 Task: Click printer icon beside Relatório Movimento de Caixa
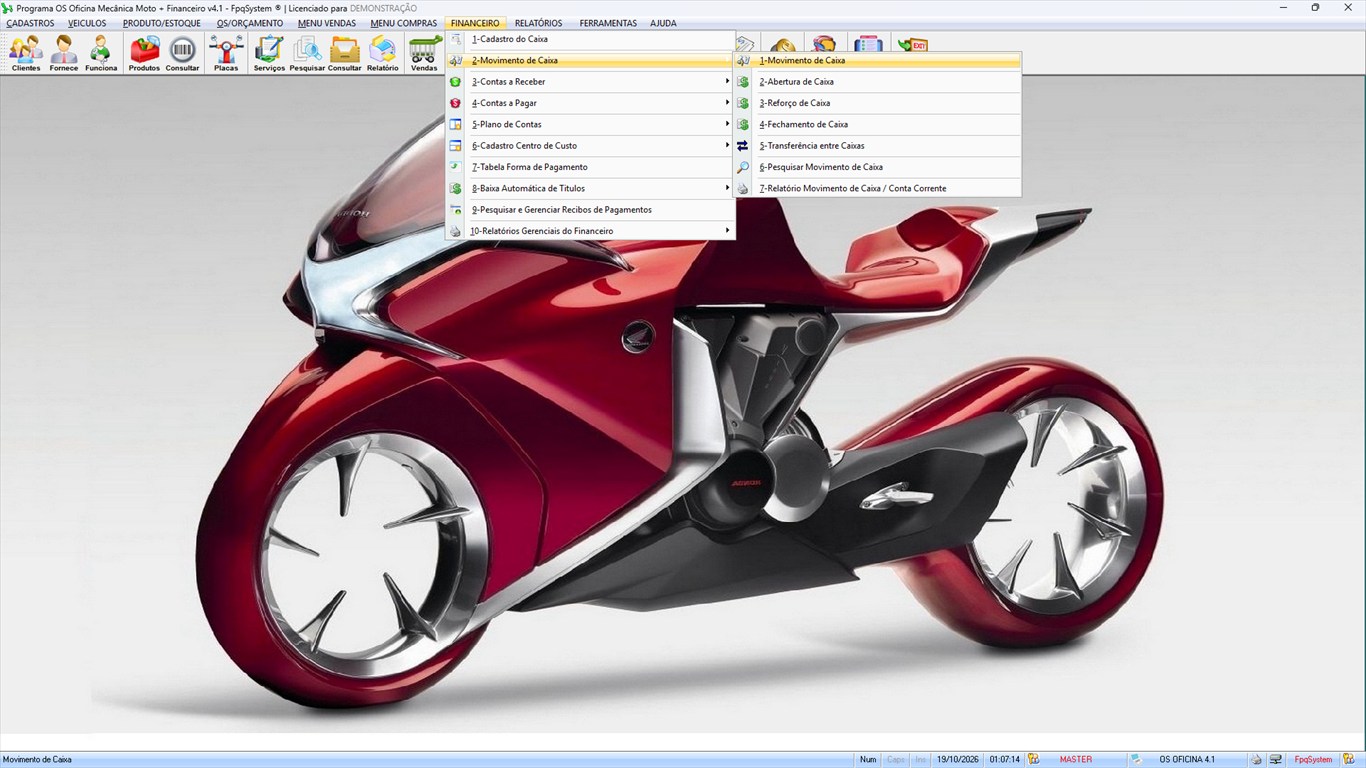(x=742, y=188)
